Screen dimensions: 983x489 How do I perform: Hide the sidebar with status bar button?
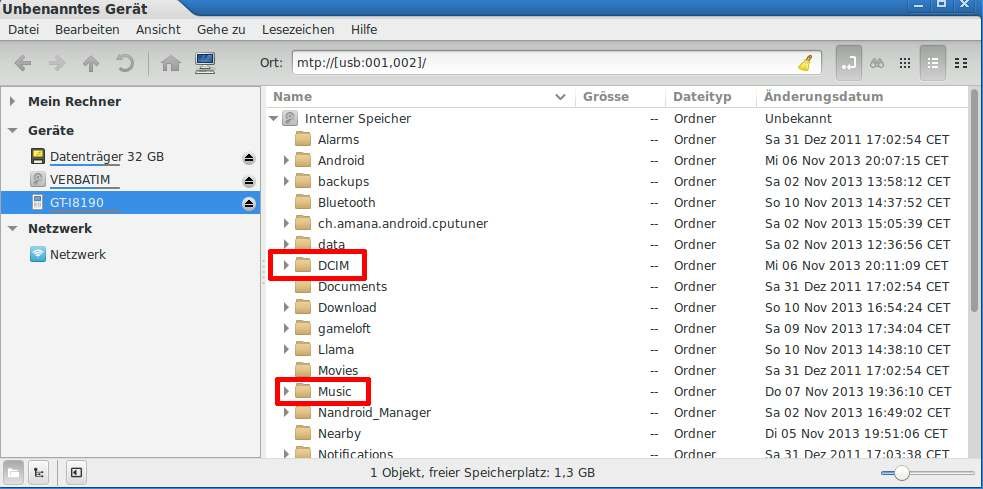click(76, 473)
